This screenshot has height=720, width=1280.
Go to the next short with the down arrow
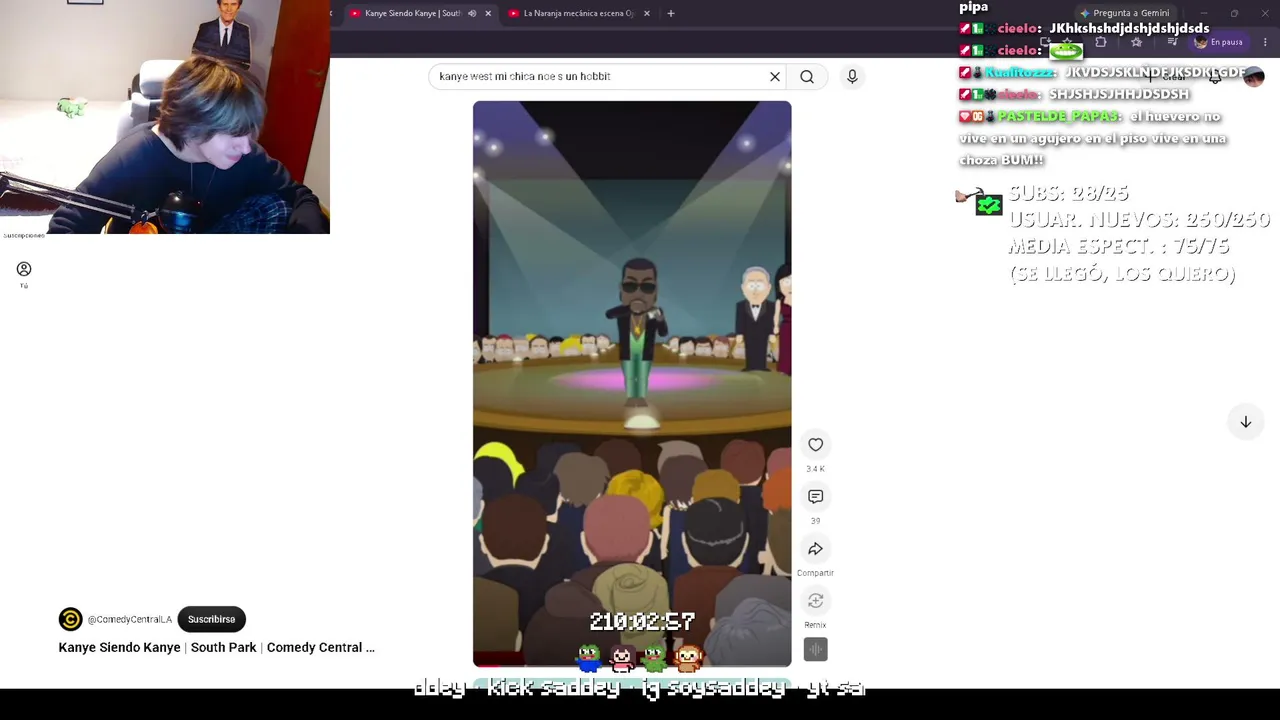coord(1245,422)
